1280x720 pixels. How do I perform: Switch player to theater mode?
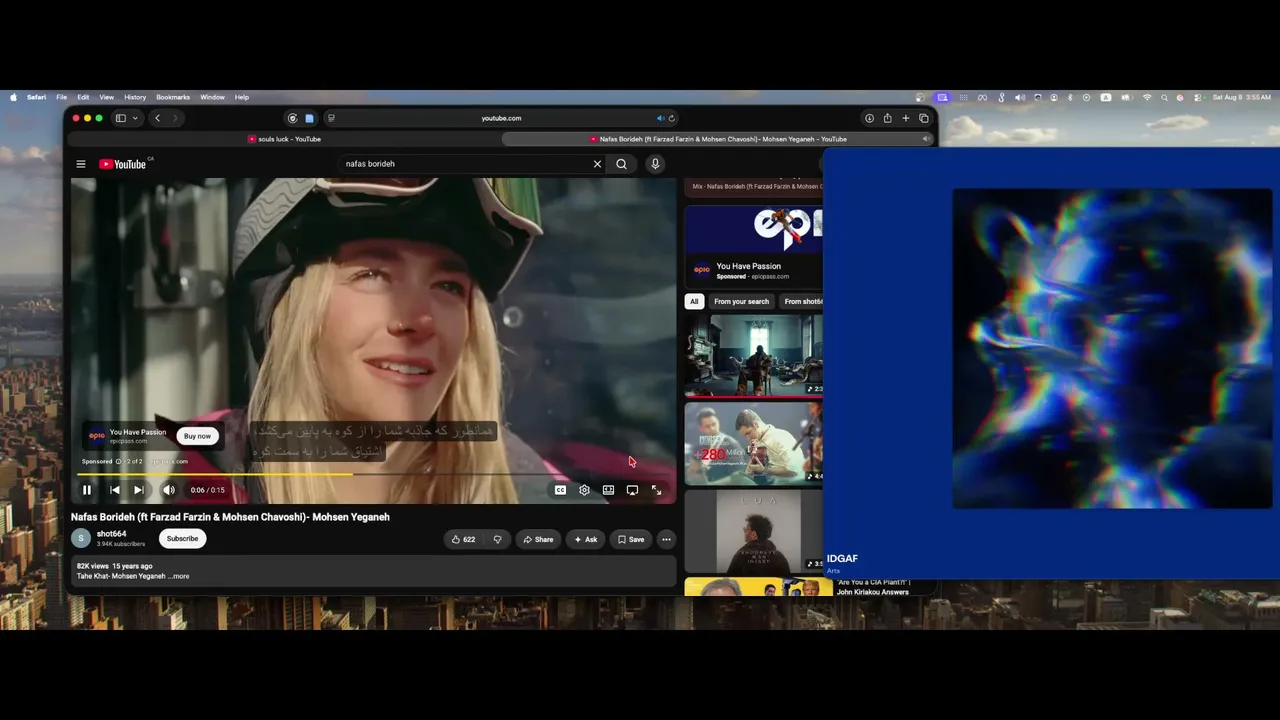608,490
